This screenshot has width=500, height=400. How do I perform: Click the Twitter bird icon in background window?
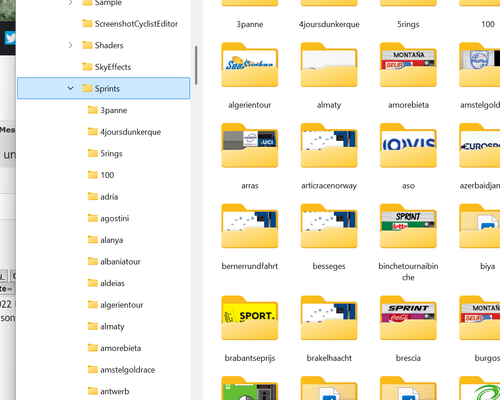pos(10,38)
